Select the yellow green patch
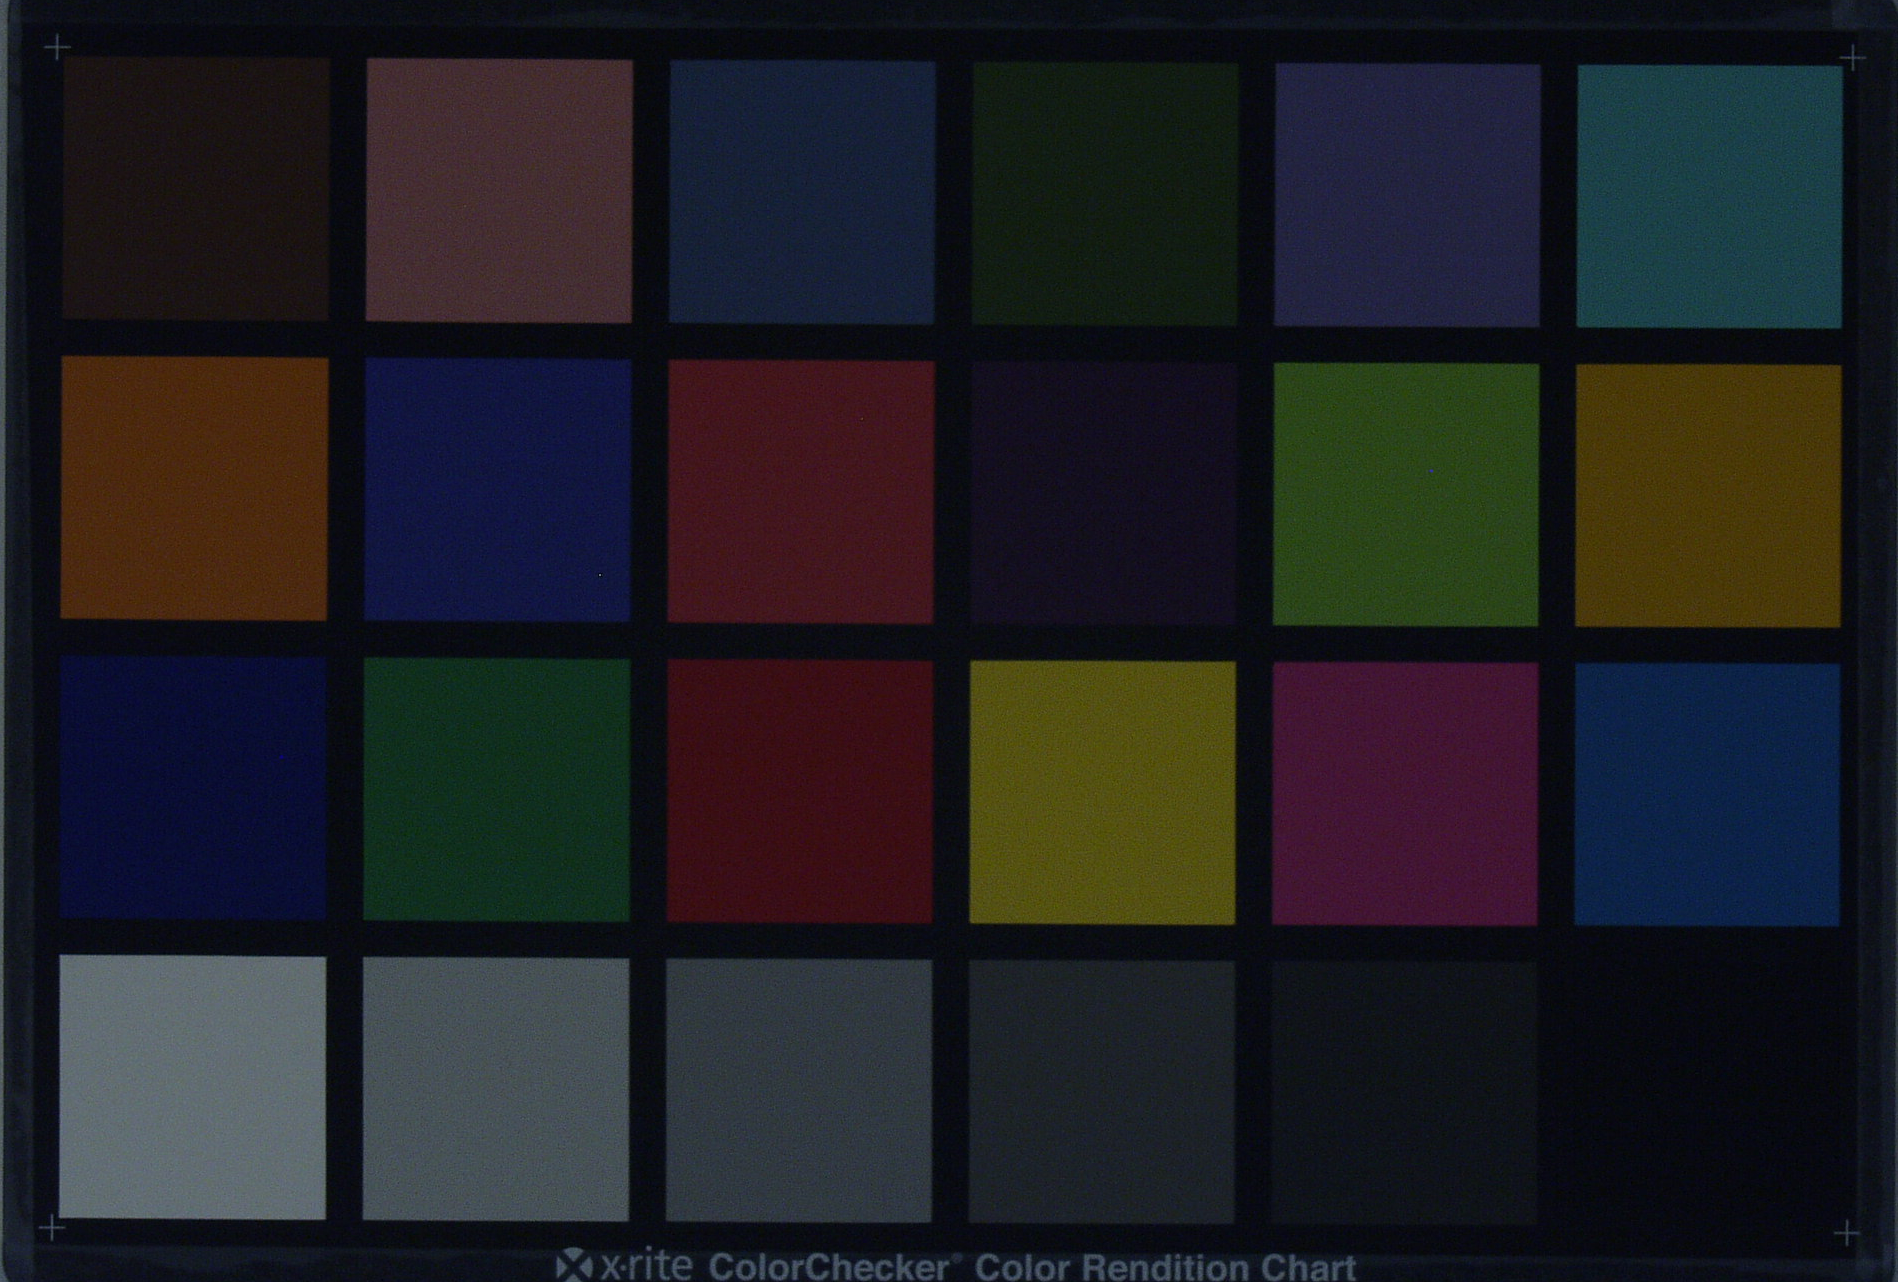 [1406, 494]
